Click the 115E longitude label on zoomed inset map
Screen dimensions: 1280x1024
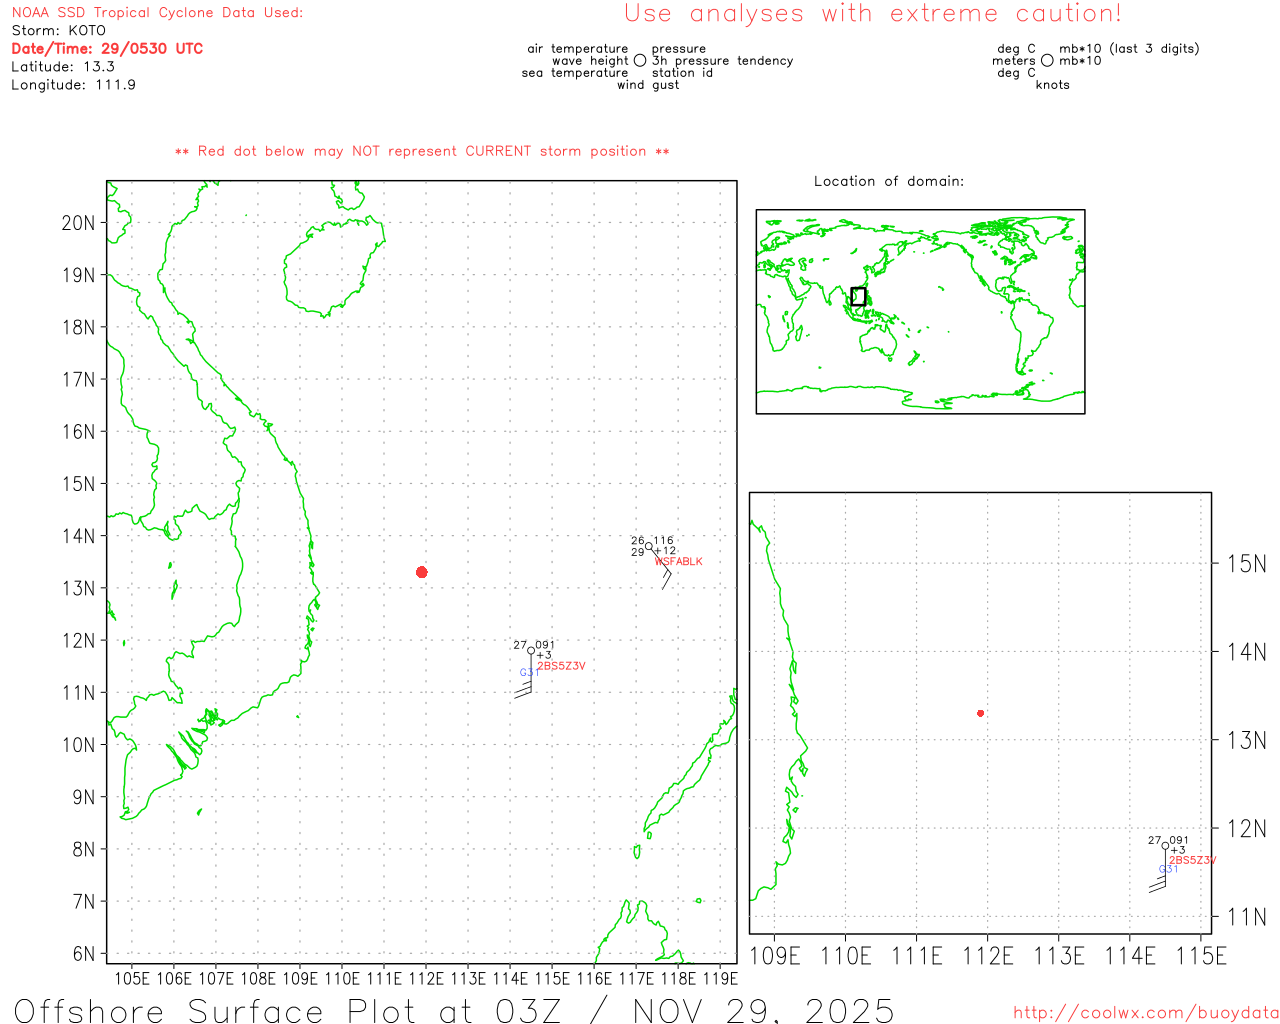pos(1201,957)
